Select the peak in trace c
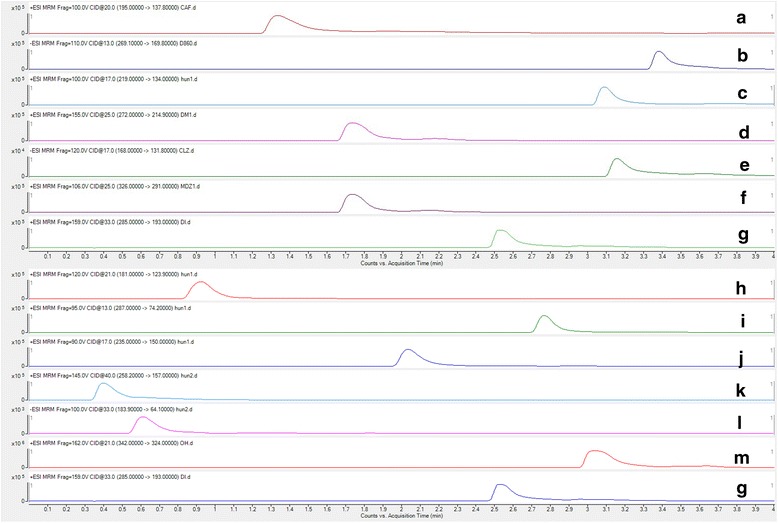 pos(604,91)
